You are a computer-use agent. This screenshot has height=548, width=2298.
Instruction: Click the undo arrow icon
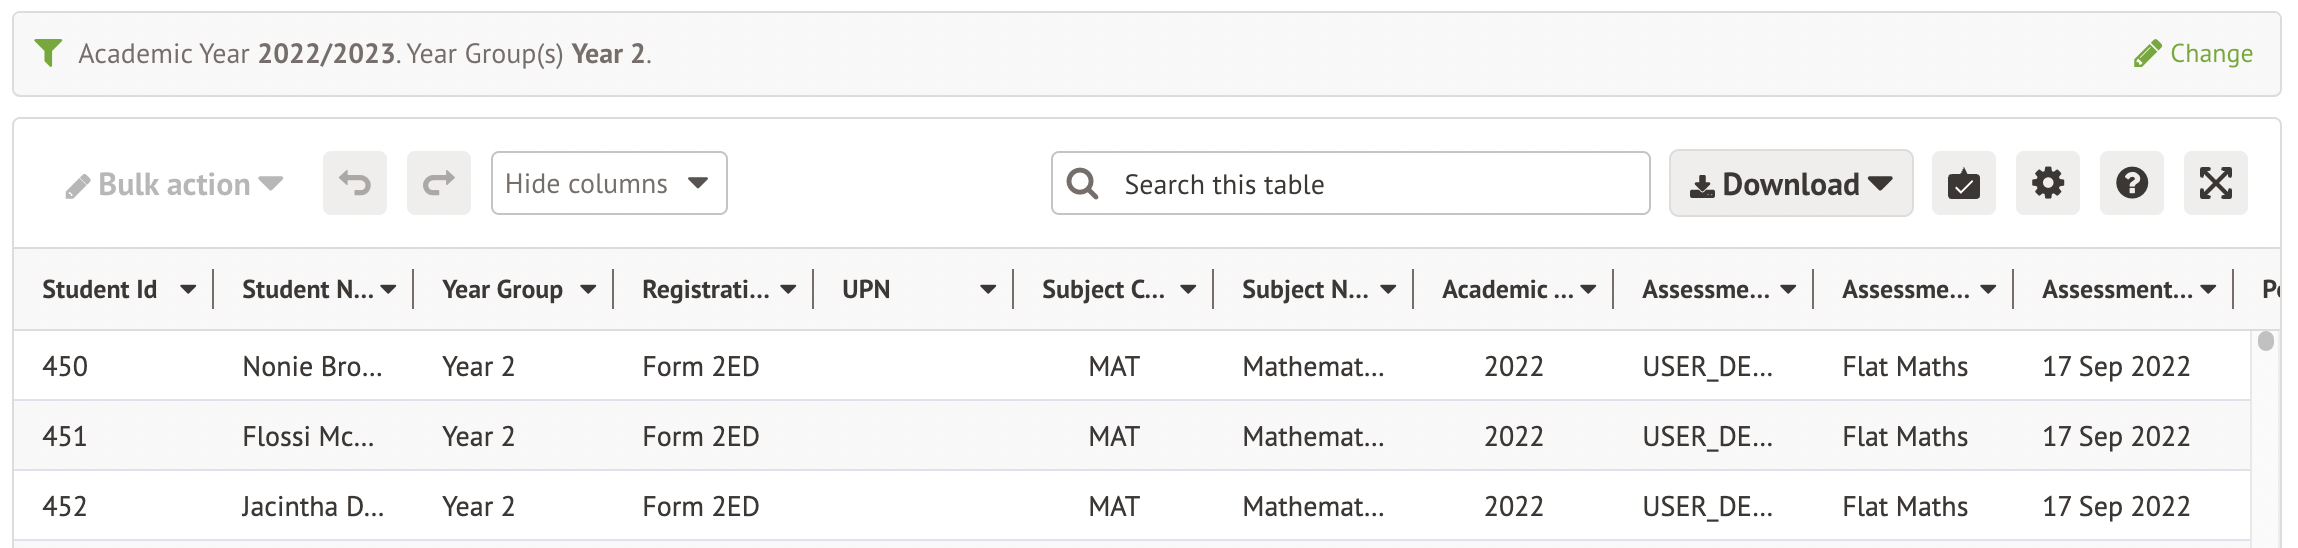[x=355, y=183]
